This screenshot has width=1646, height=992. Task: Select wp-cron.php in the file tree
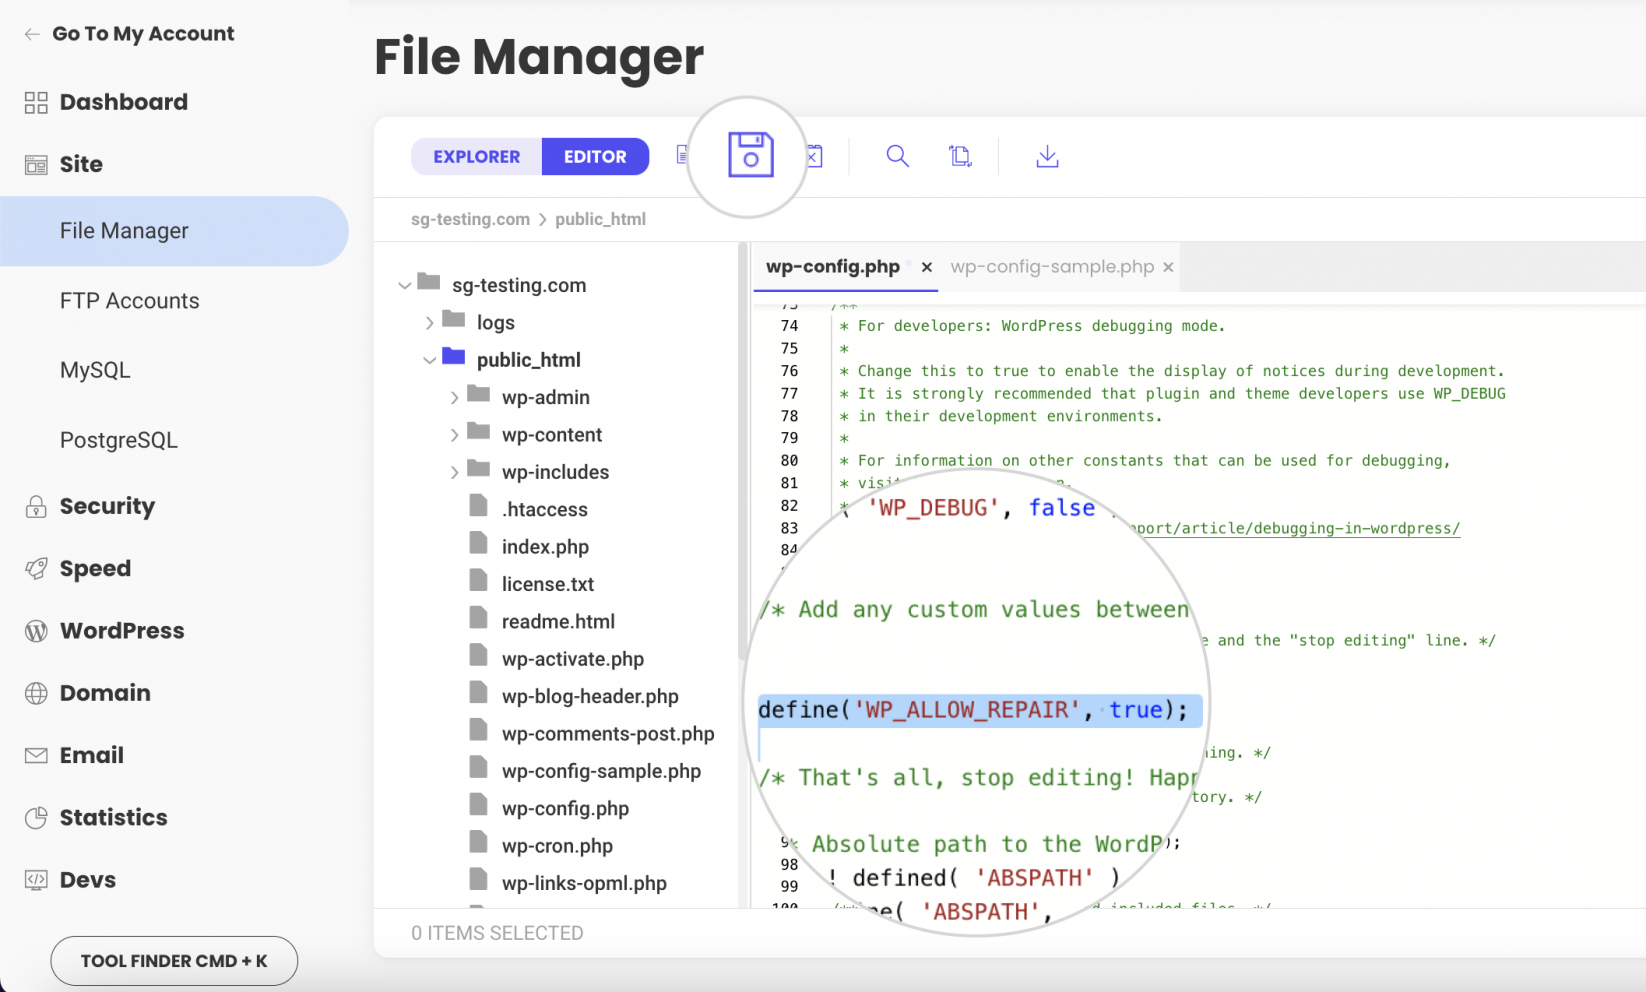[557, 846]
